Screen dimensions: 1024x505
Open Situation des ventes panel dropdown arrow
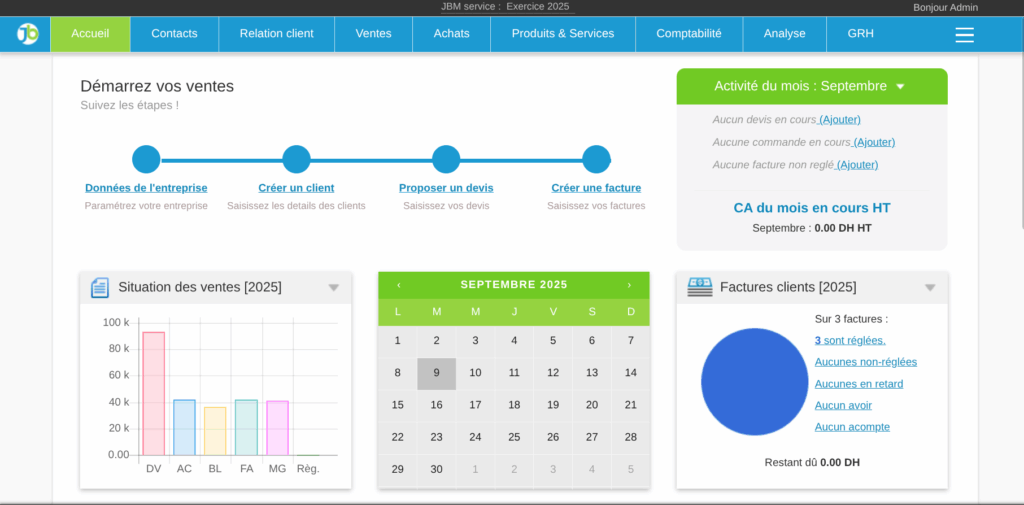pos(334,288)
